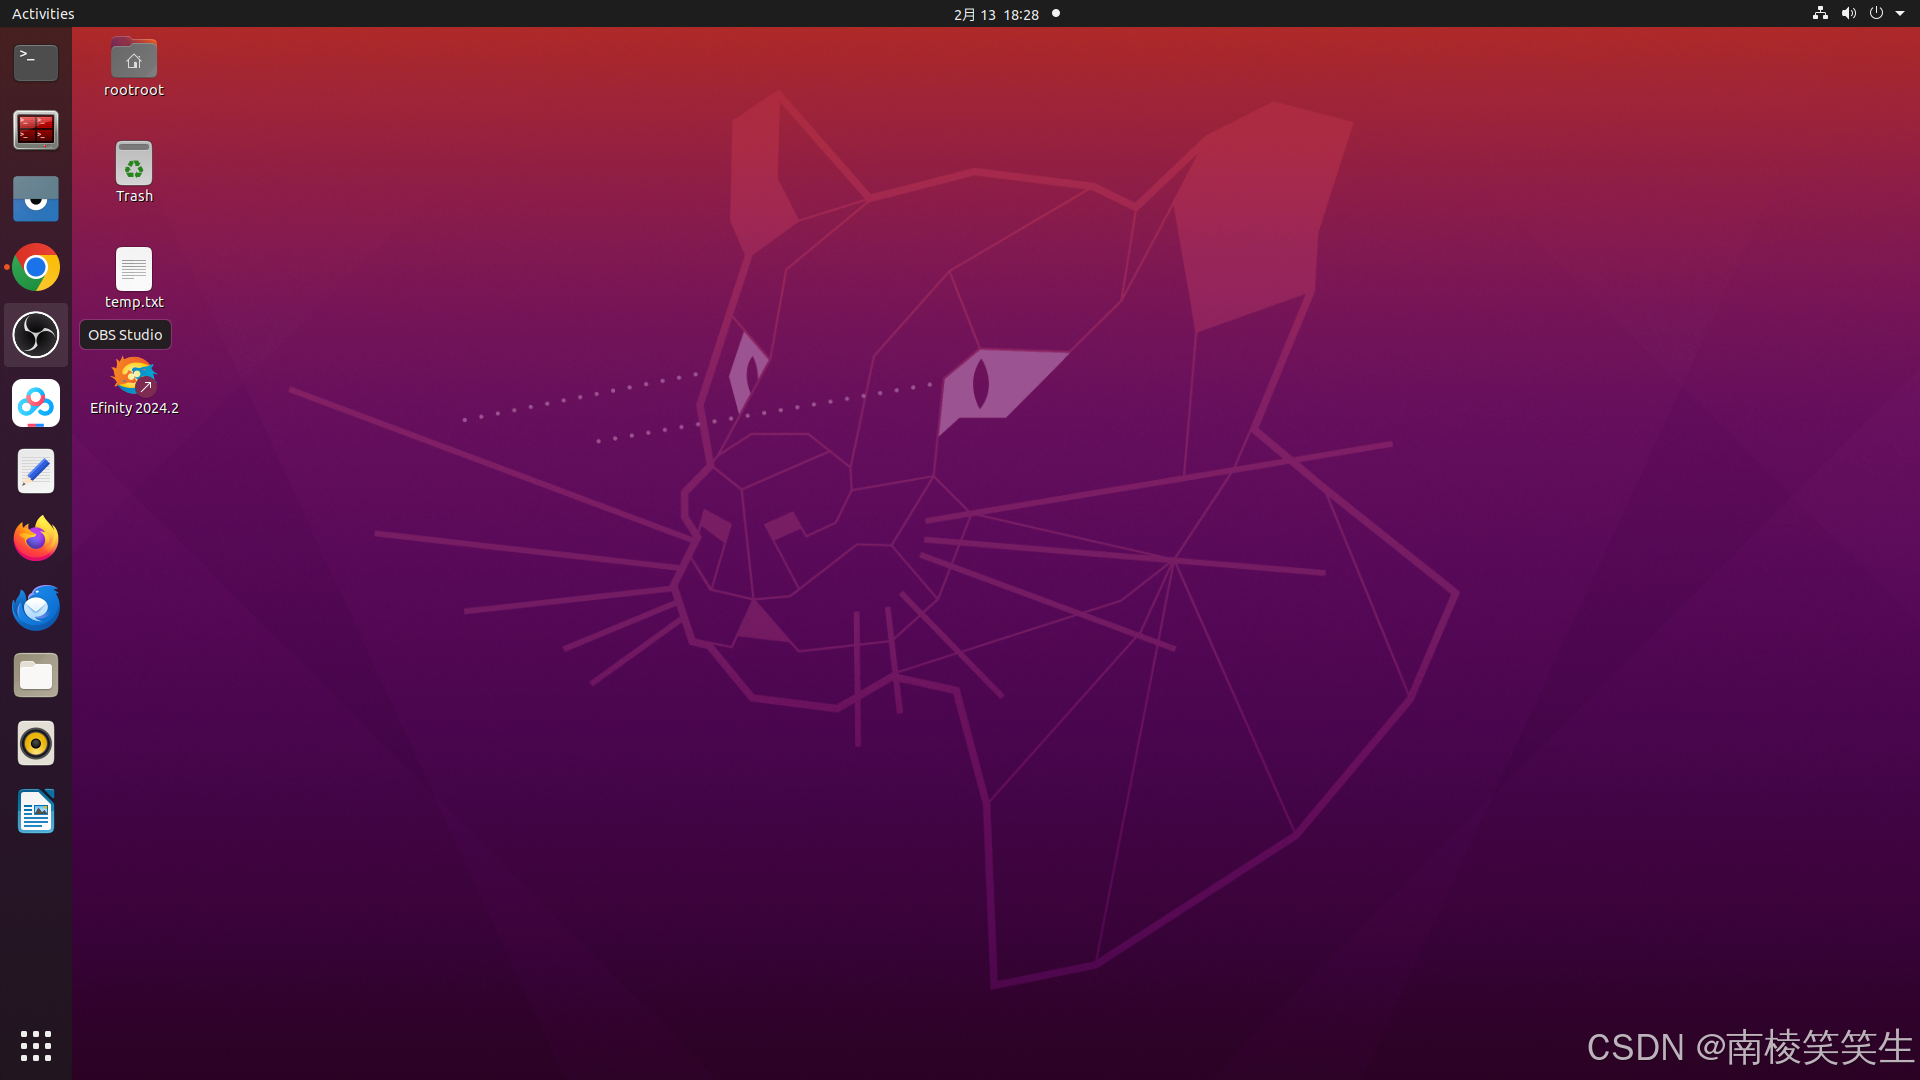The width and height of the screenshot is (1920, 1080).
Task: Open Thunderbird mail client
Action: coord(36,607)
